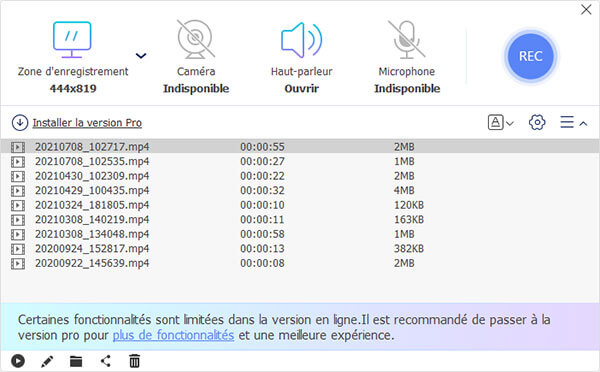This screenshot has width=600, height=372.
Task: Delete the selected recording with trash icon
Action: coord(134,361)
